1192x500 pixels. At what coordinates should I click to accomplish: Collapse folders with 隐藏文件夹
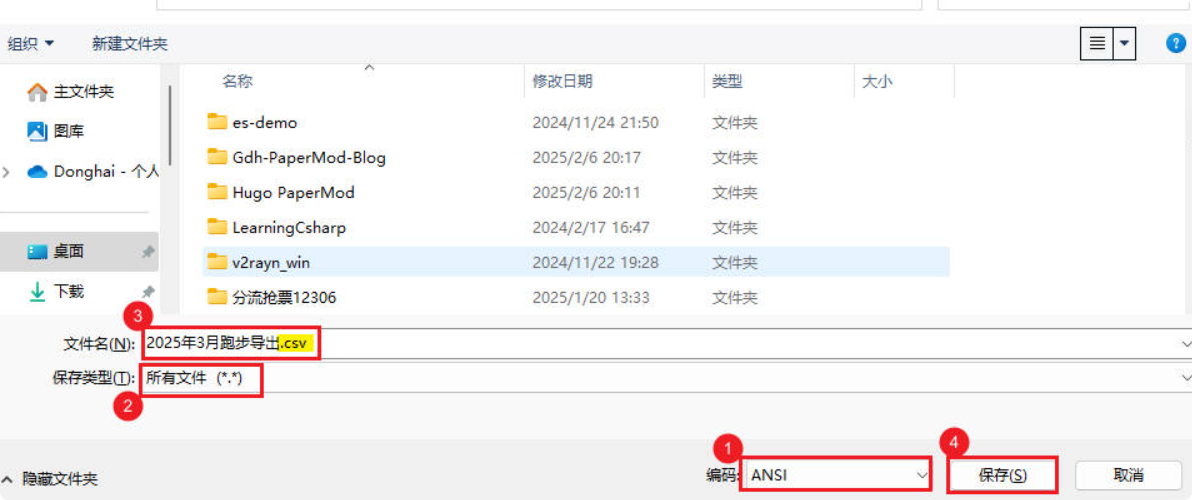point(51,479)
